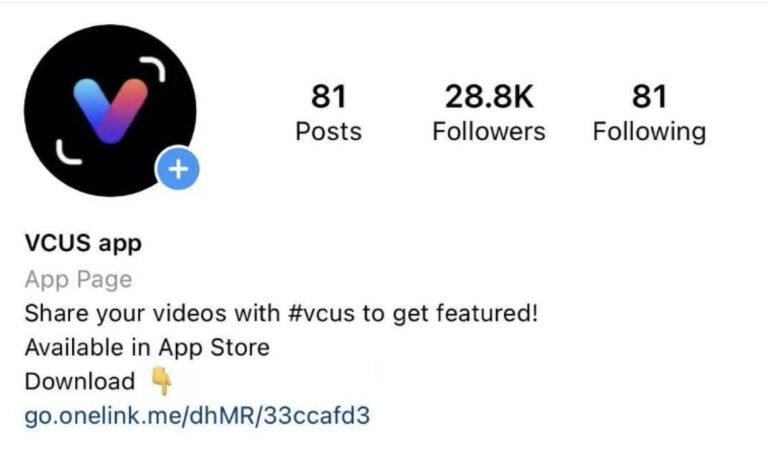768x457 pixels.
Task: Click the App Page category label
Action: pyautogui.click(x=78, y=280)
